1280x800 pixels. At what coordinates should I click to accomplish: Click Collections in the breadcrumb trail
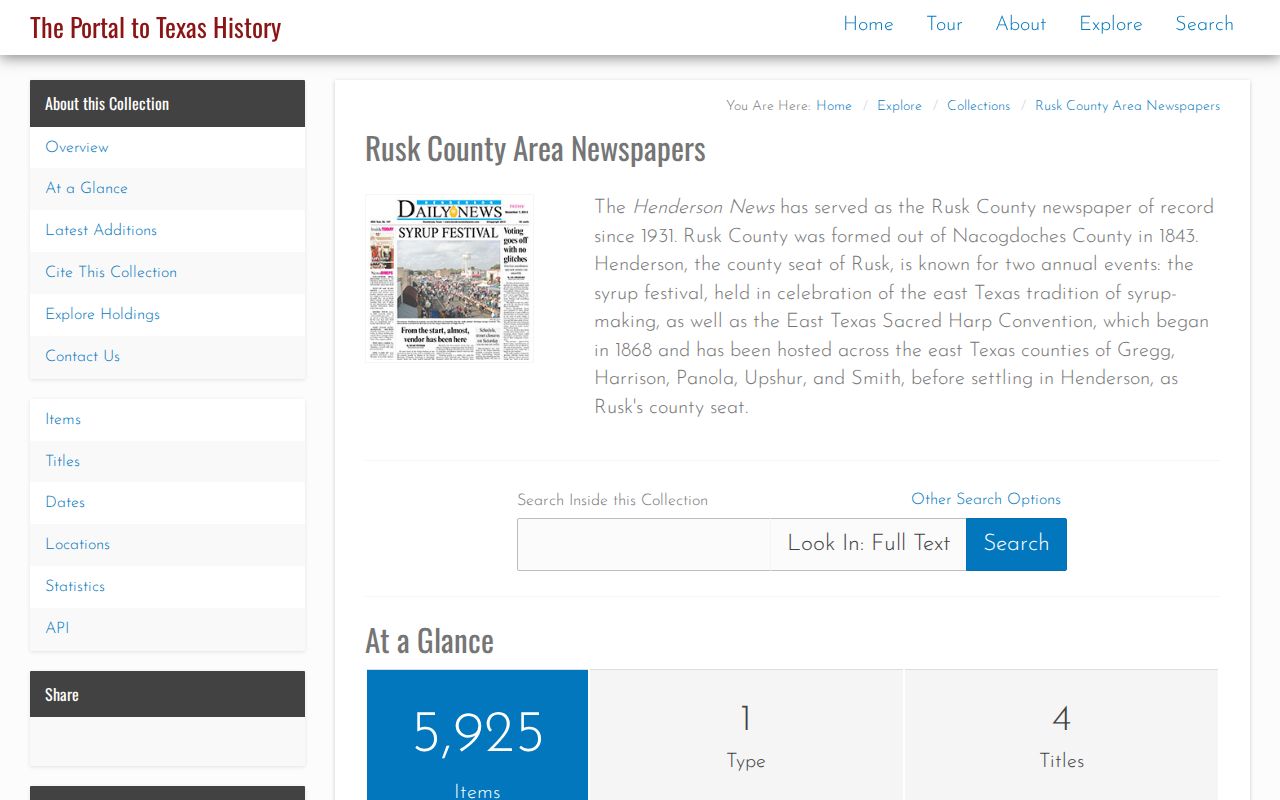pyautogui.click(x=978, y=106)
